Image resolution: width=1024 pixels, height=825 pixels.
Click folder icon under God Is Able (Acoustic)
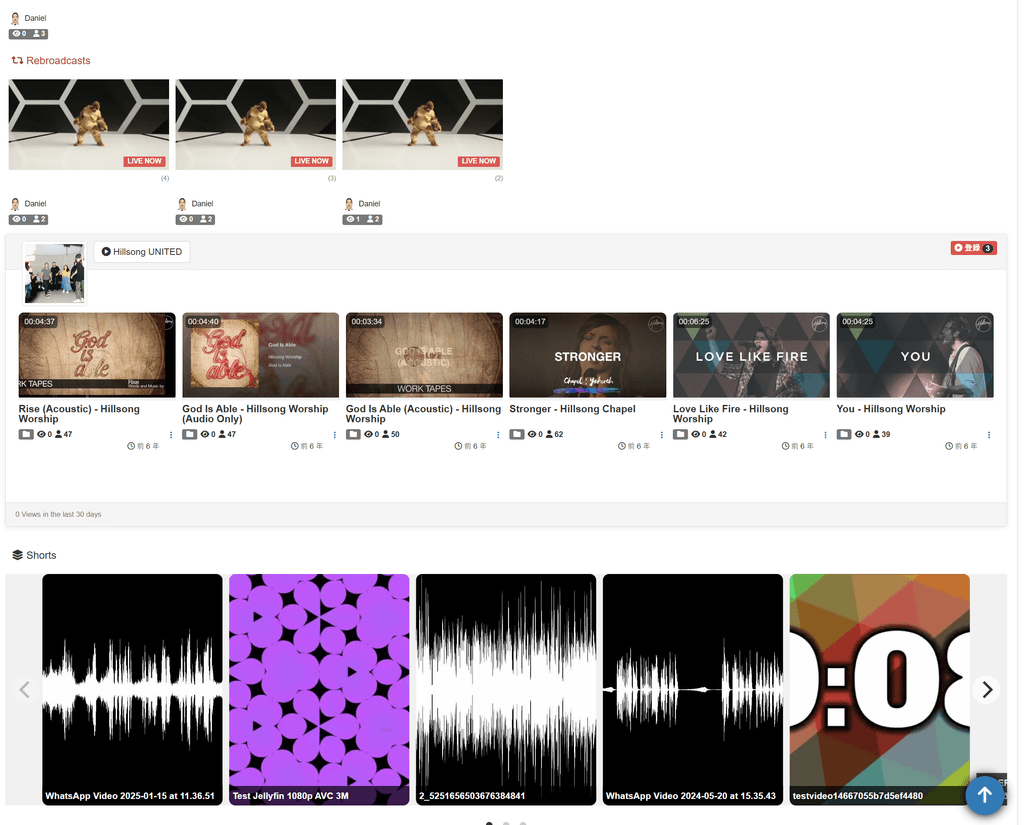[353, 434]
